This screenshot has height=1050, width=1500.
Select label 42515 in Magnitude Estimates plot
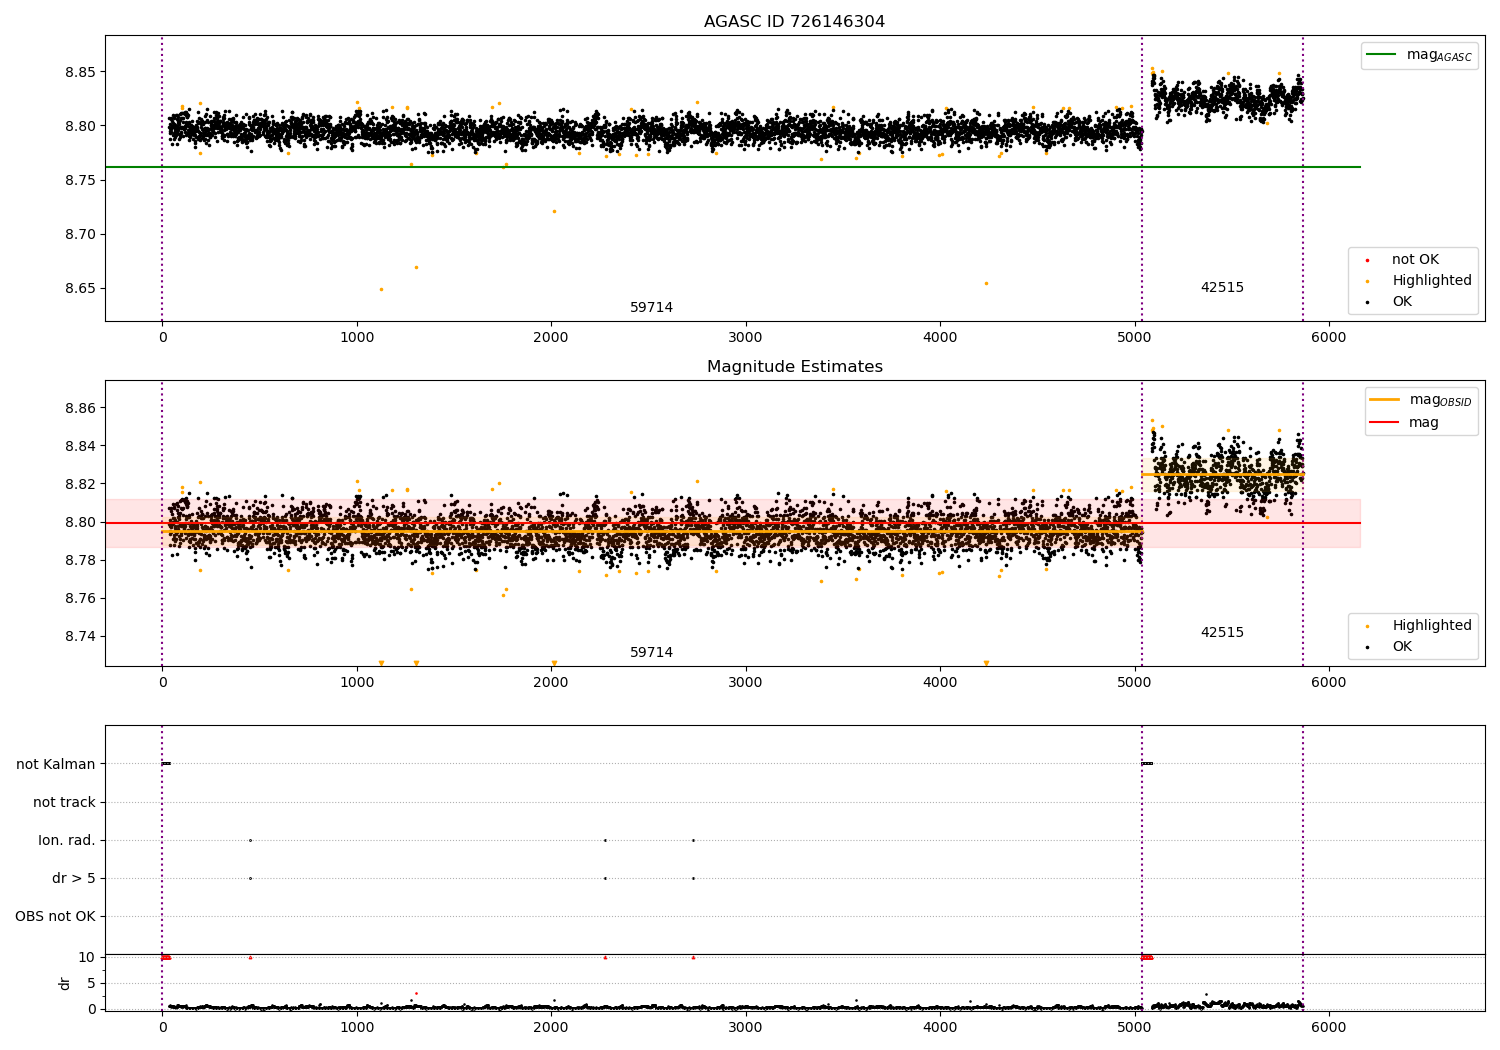[1222, 633]
